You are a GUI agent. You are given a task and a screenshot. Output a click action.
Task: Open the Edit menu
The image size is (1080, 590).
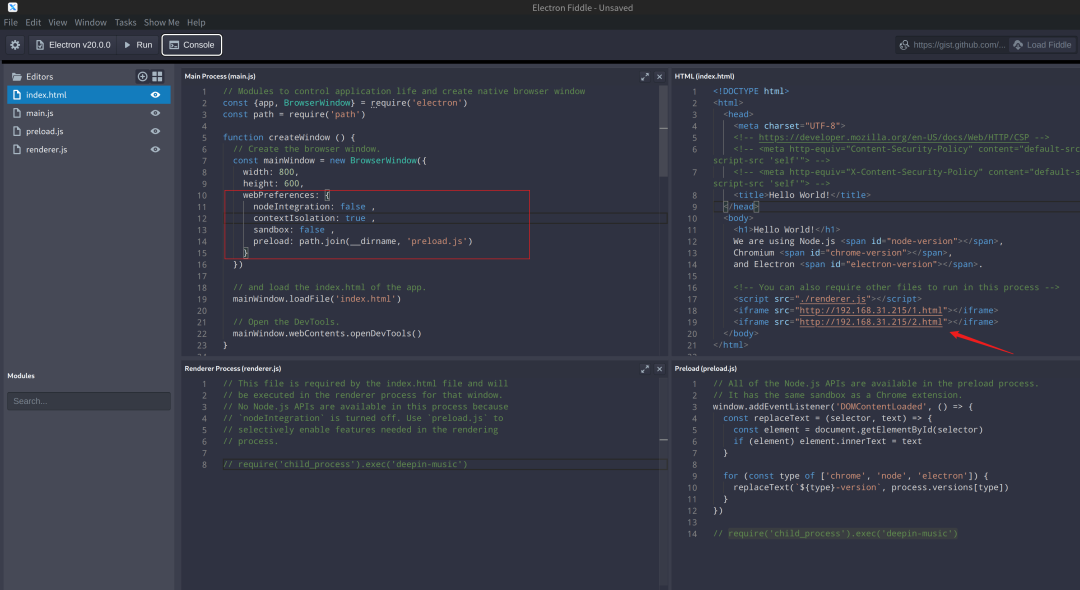pos(33,23)
